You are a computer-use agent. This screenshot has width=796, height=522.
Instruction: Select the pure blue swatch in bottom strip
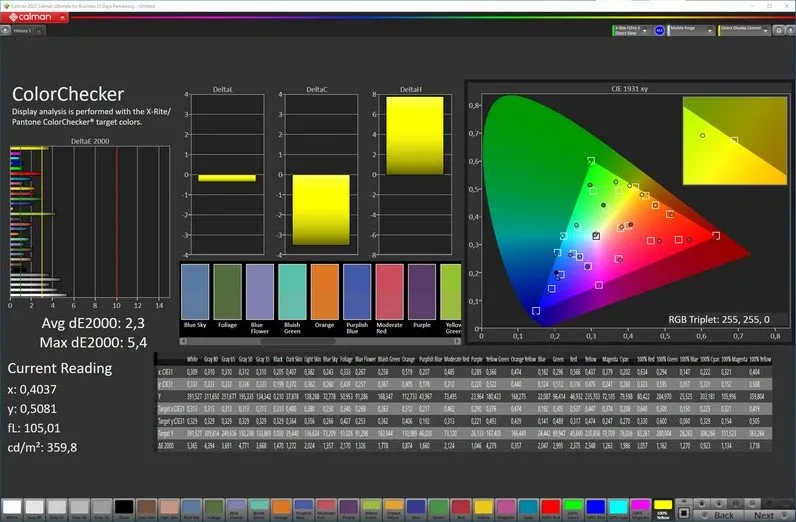[x=596, y=507]
